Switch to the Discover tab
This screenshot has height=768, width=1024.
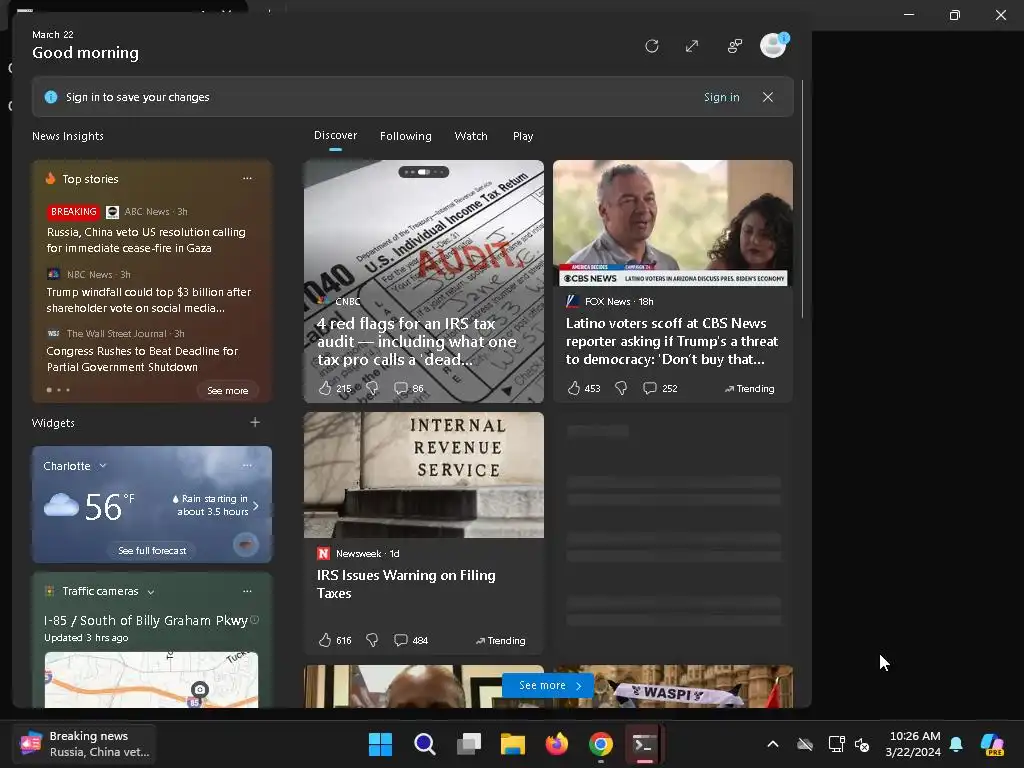coord(336,135)
